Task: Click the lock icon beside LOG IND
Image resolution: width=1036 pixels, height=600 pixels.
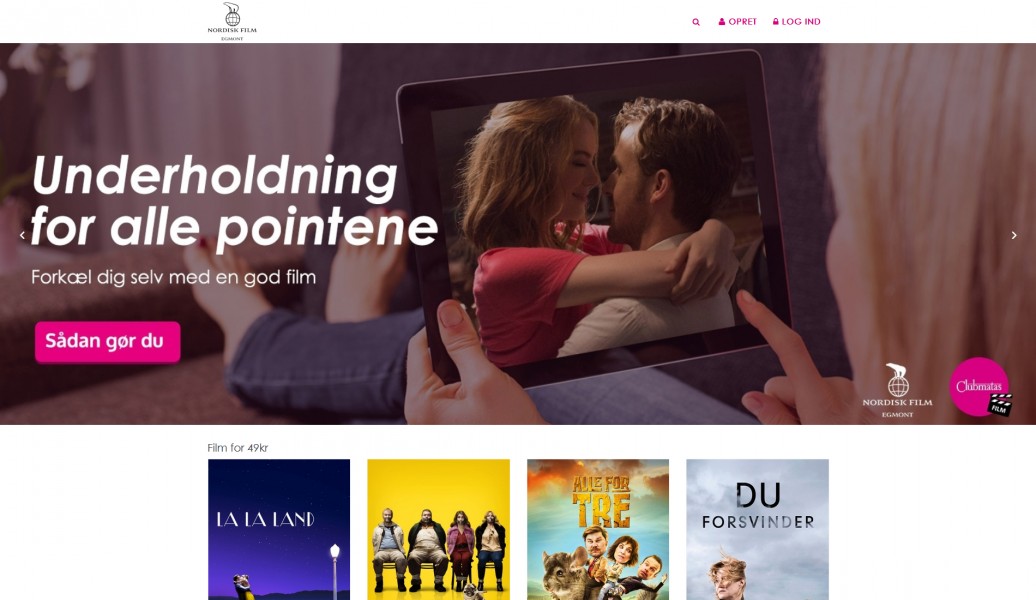Action: point(776,22)
